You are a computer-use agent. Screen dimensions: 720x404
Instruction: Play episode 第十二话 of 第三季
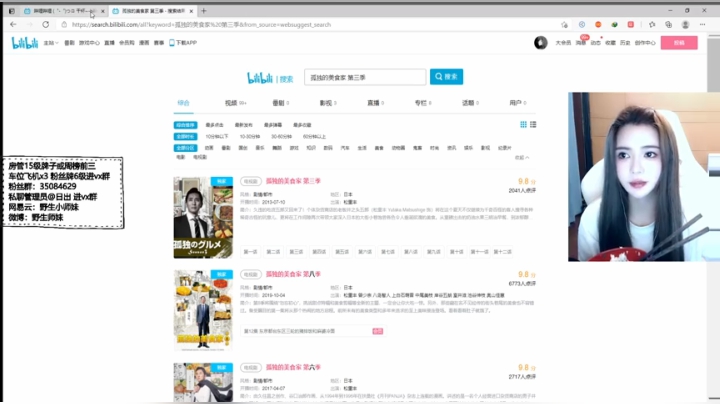(x=503, y=252)
